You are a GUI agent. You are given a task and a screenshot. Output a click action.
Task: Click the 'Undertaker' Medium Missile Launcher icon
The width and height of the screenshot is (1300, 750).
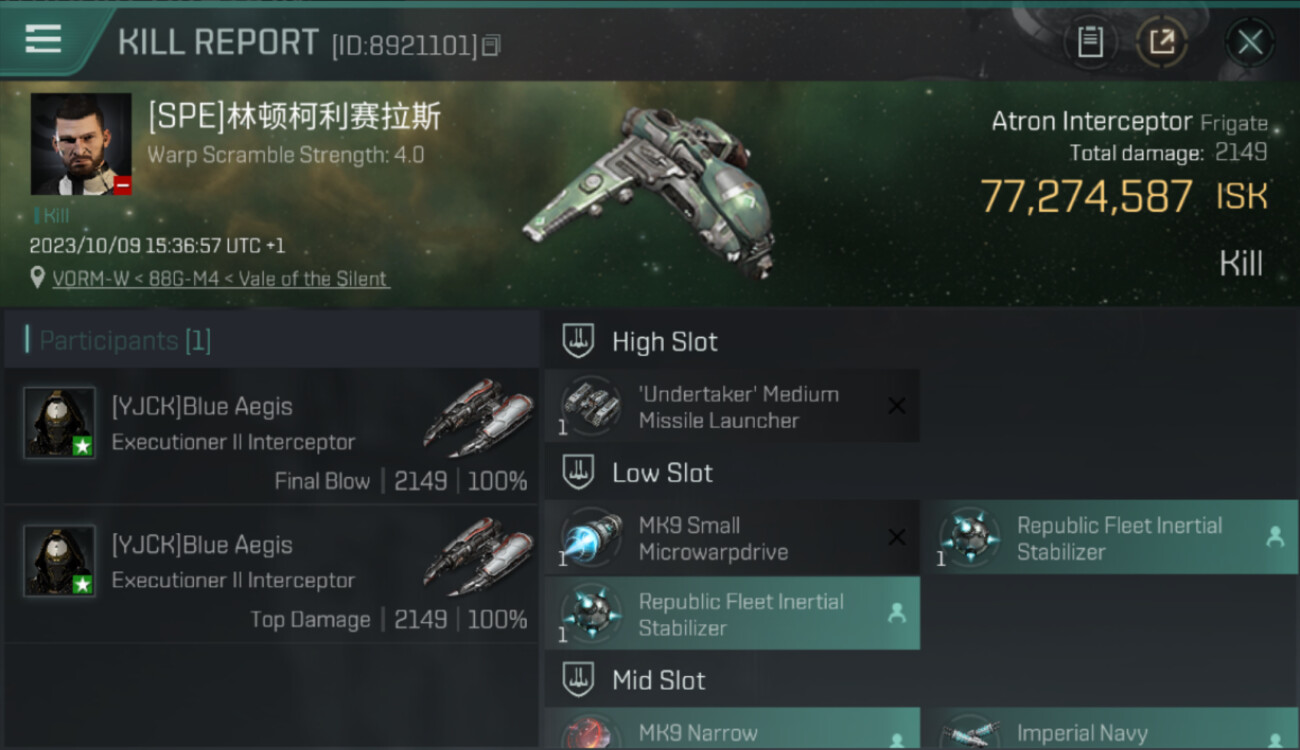click(591, 405)
